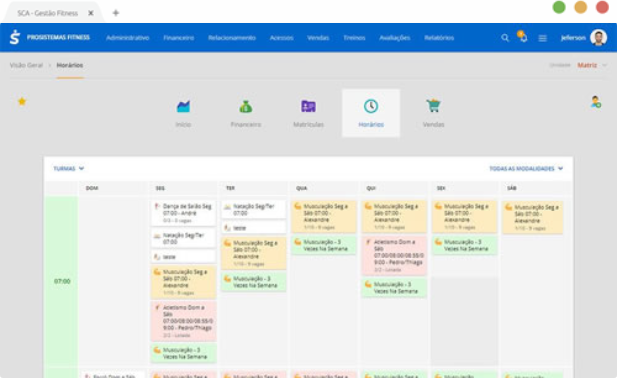Click the orange window control circle
617x378 pixels.
[580, 7]
